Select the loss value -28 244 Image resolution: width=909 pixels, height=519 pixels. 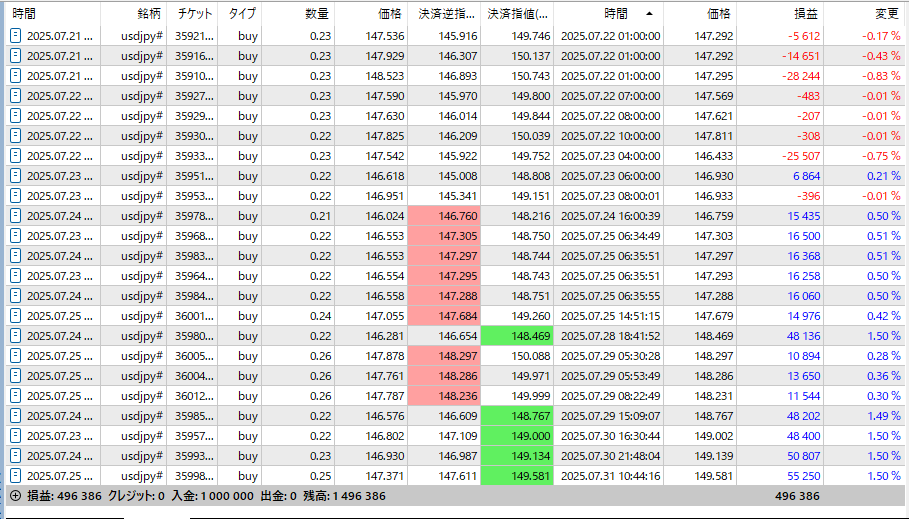click(801, 76)
